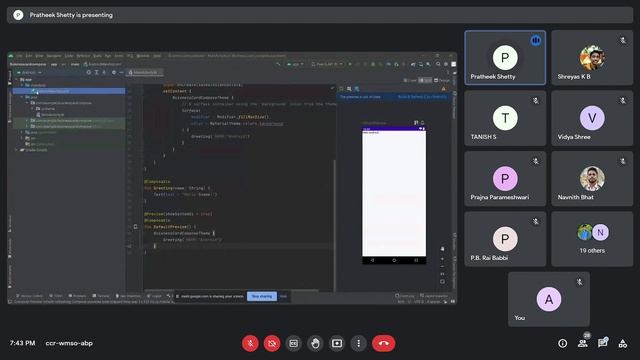Screen dimensions: 640x360
Task: Open the Build menu in Android Studio
Action: click(x=97, y=56)
